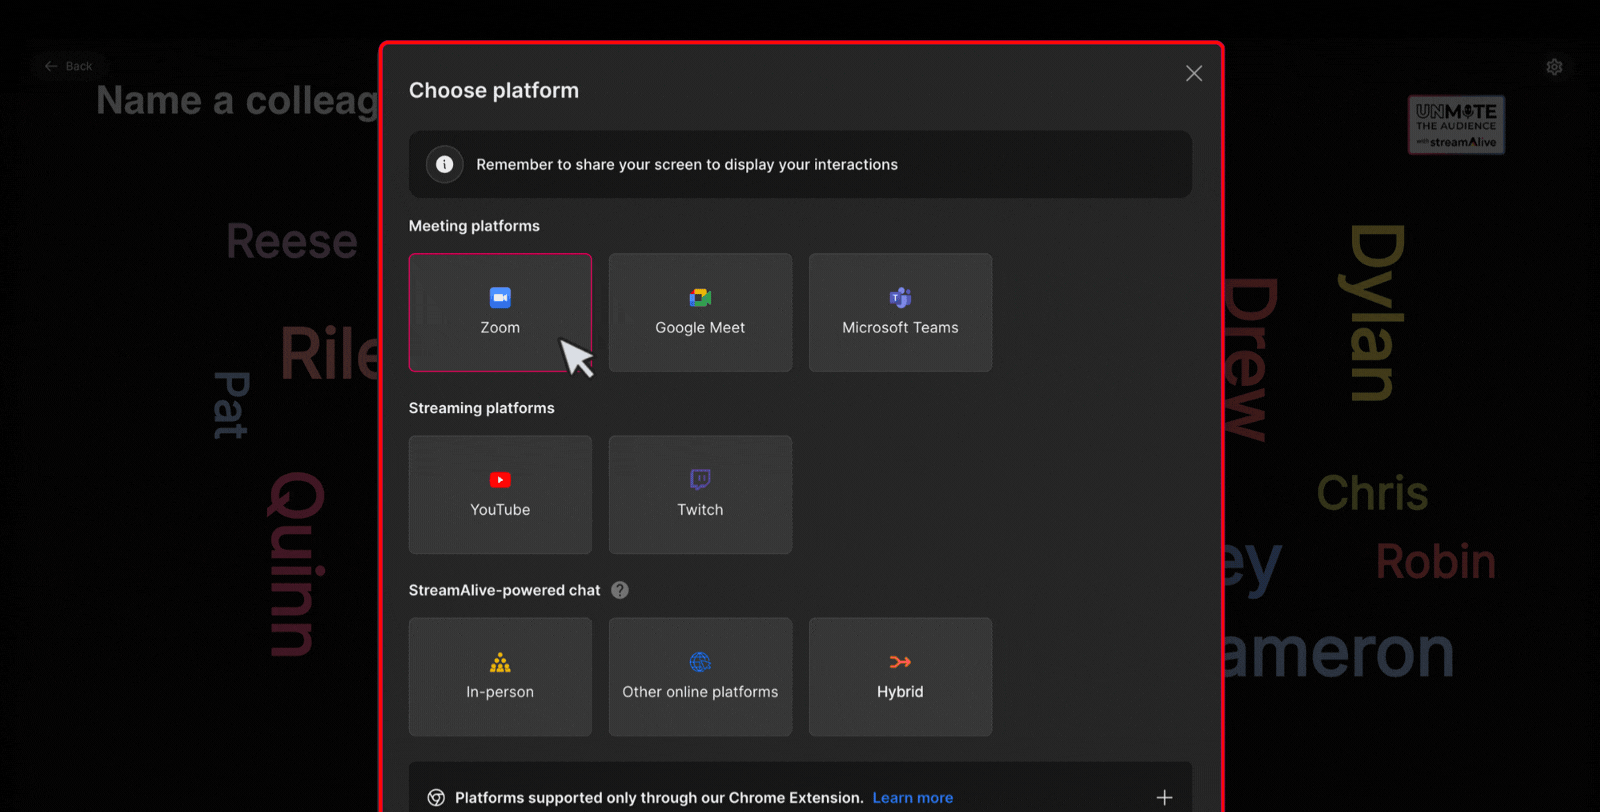This screenshot has width=1600, height=812.
Task: Click the word Dylan in the word cloud
Action: pos(1376,313)
